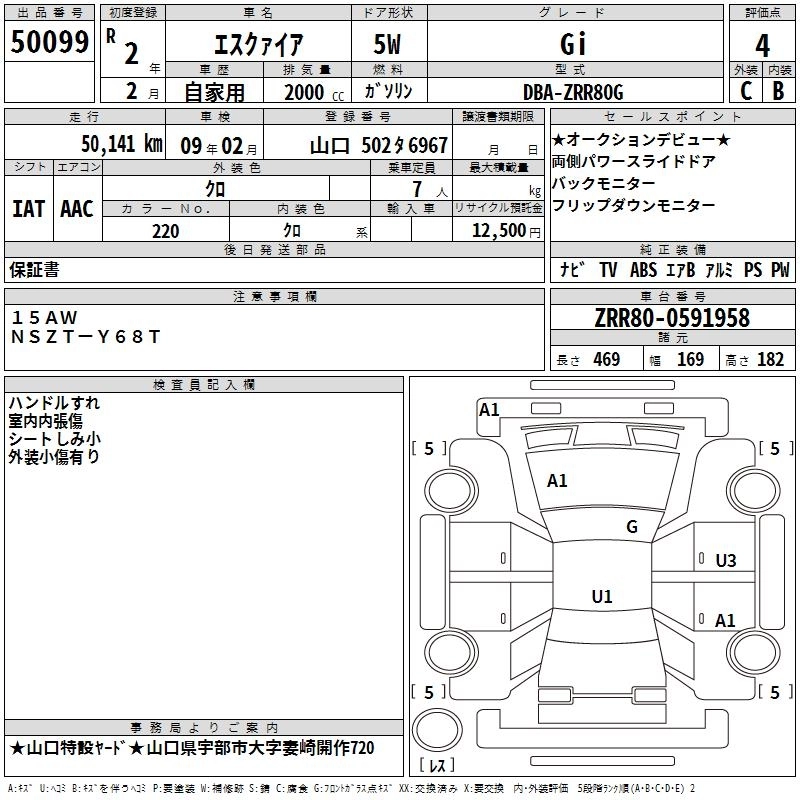The width and height of the screenshot is (800, 800).
Task: Click the color number 220 field
Action: pos(166,231)
